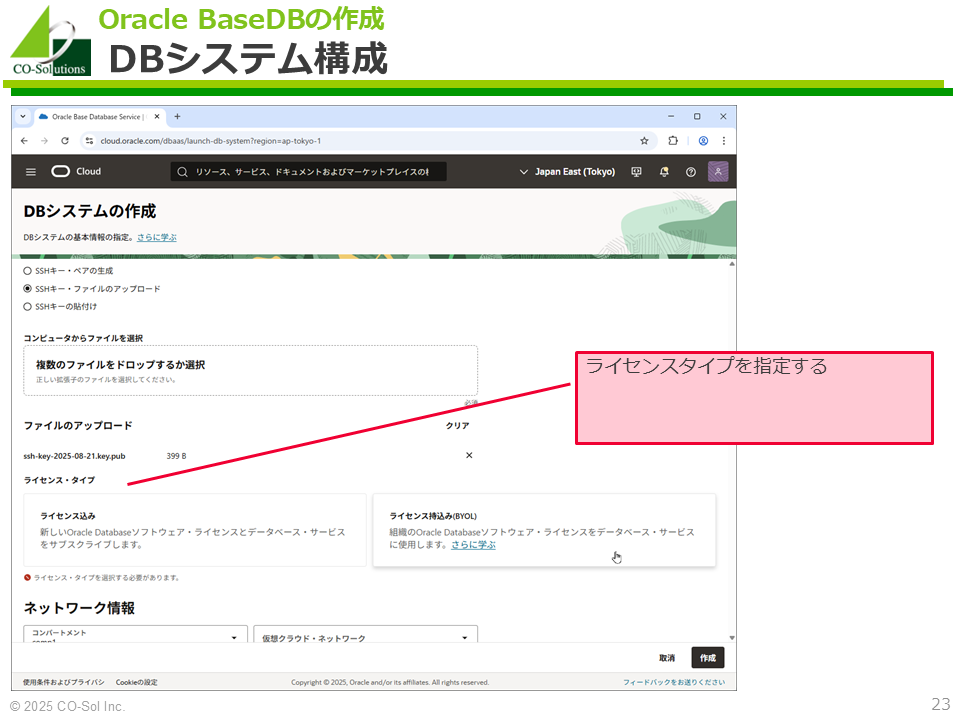Click クリア to clear uploaded files
This screenshot has height=720, width=960.
[457, 426]
